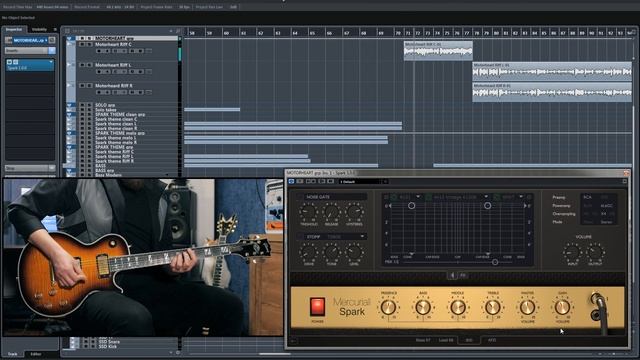Select the Motorheart Riff L audio clip
640x360 pixels.
coord(552,71)
